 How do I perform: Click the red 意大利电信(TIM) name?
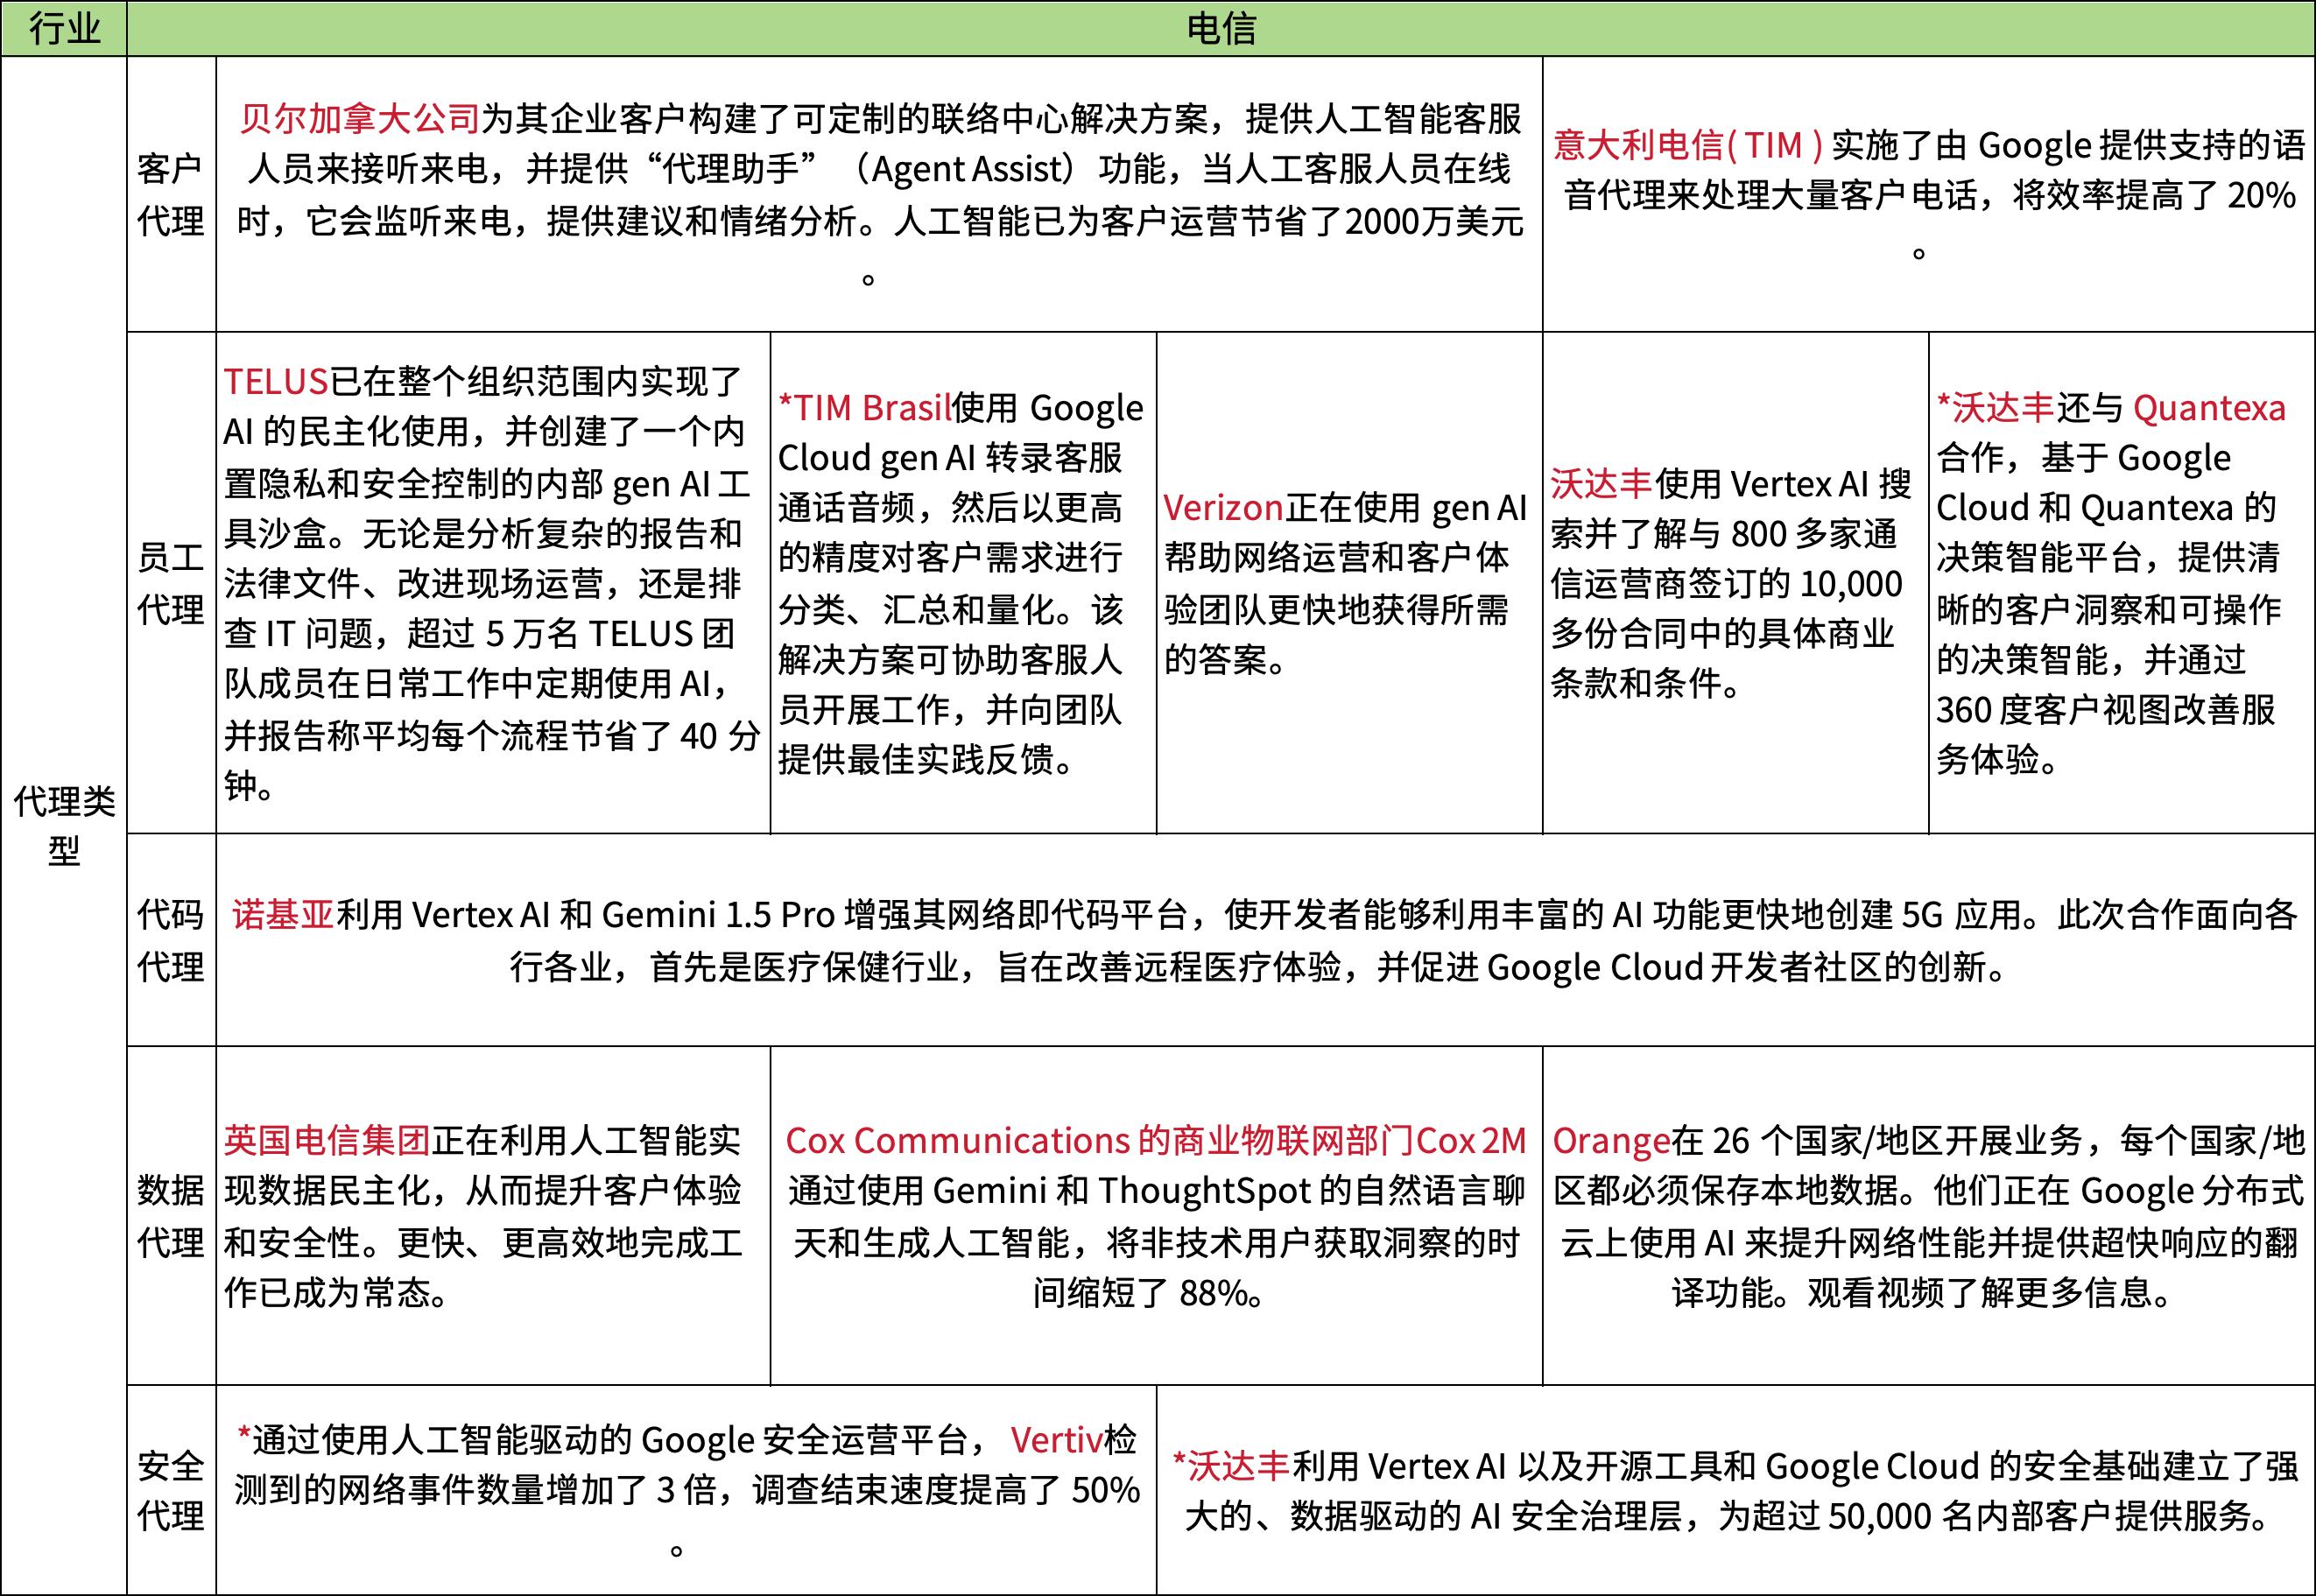coord(1689,145)
